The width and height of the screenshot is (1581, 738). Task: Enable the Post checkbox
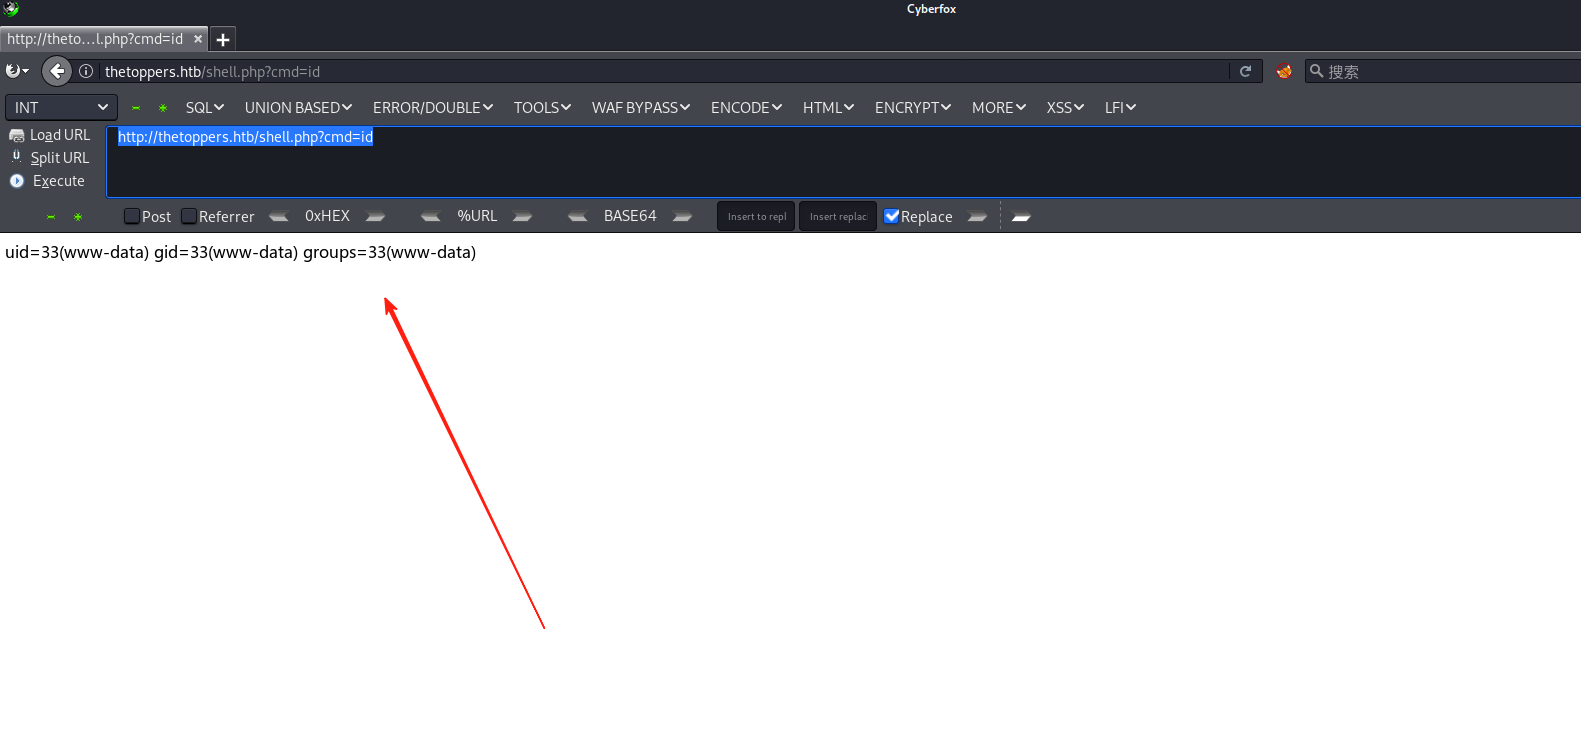[x=132, y=216]
